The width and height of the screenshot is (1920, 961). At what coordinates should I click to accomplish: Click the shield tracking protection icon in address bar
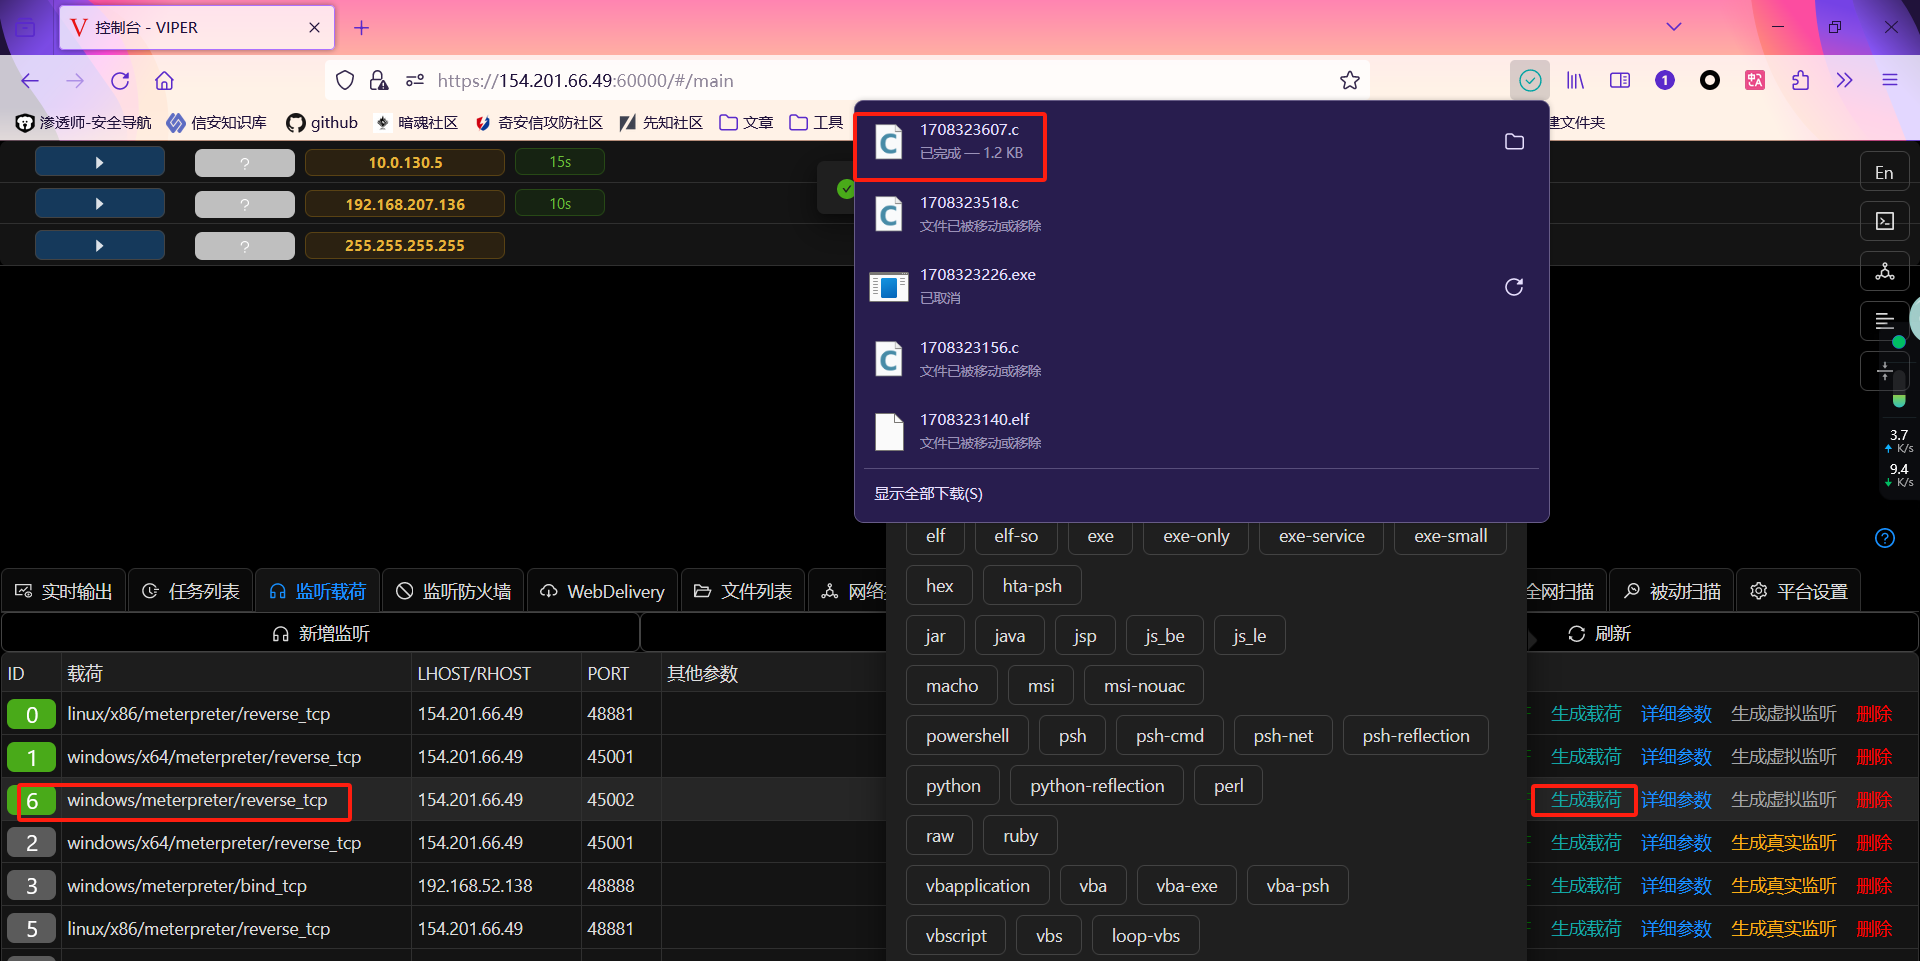coord(344,80)
